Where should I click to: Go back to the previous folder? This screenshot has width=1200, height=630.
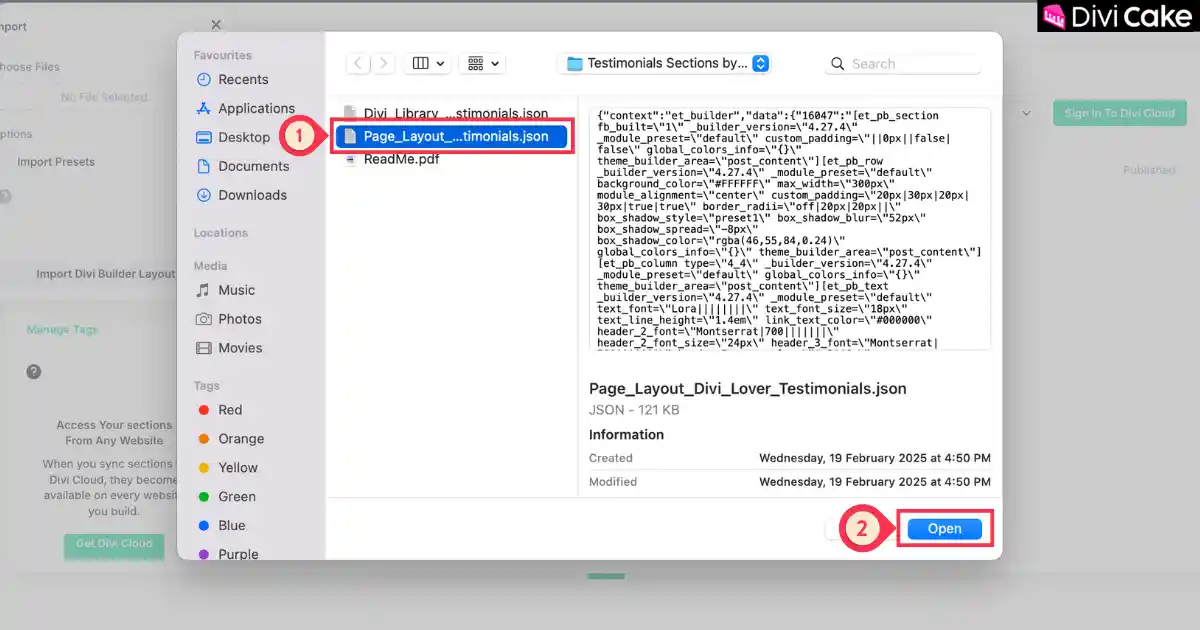pos(358,63)
